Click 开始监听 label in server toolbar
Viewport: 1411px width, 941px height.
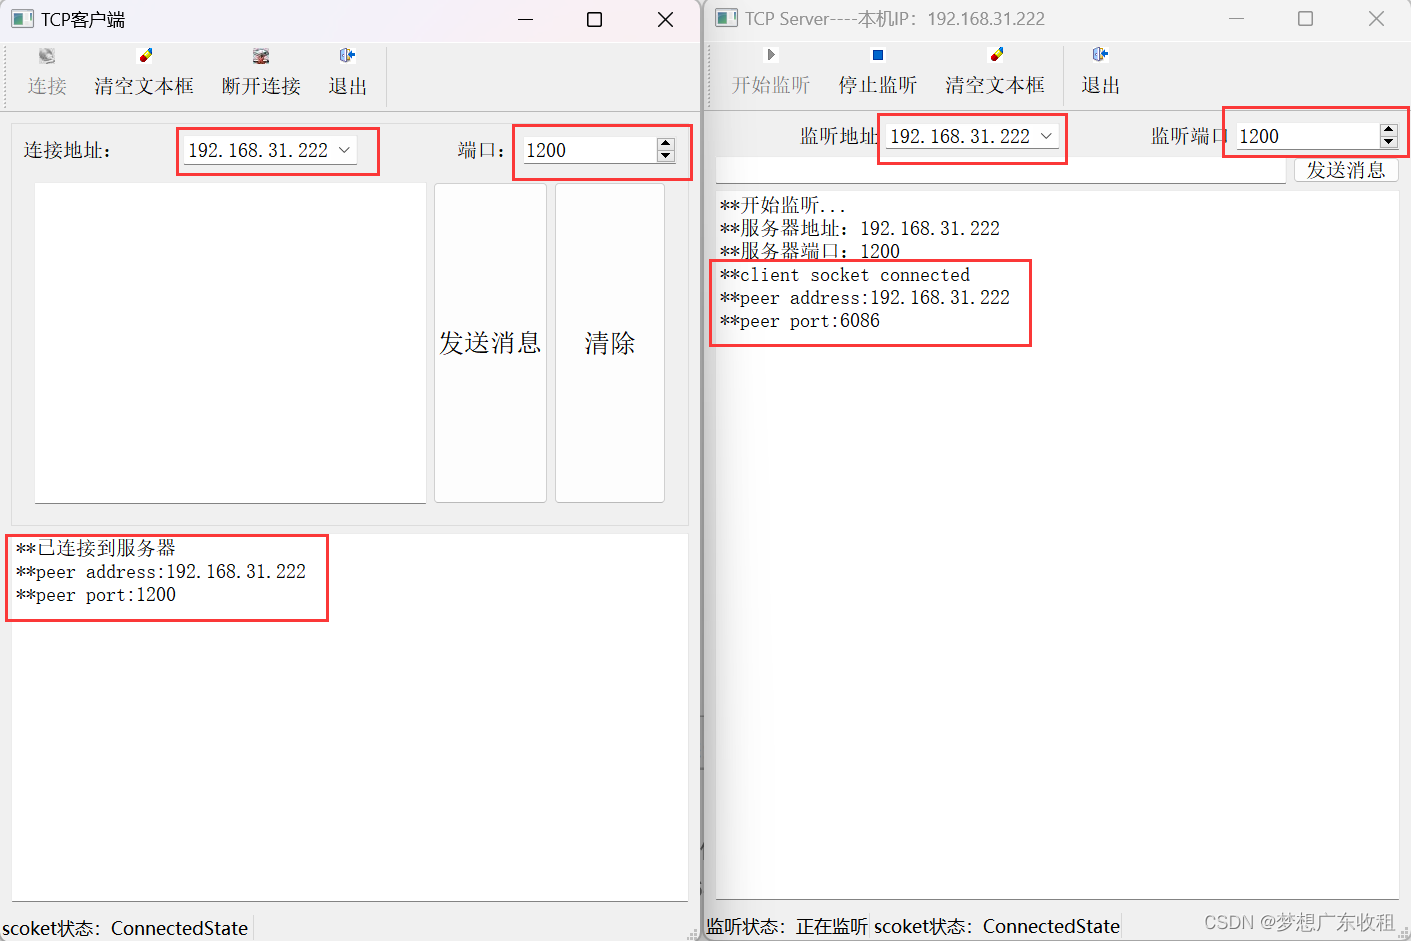pyautogui.click(x=771, y=85)
